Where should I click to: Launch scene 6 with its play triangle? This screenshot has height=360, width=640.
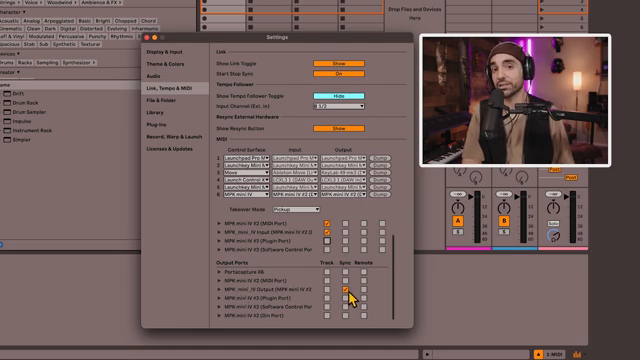pos(542,27)
